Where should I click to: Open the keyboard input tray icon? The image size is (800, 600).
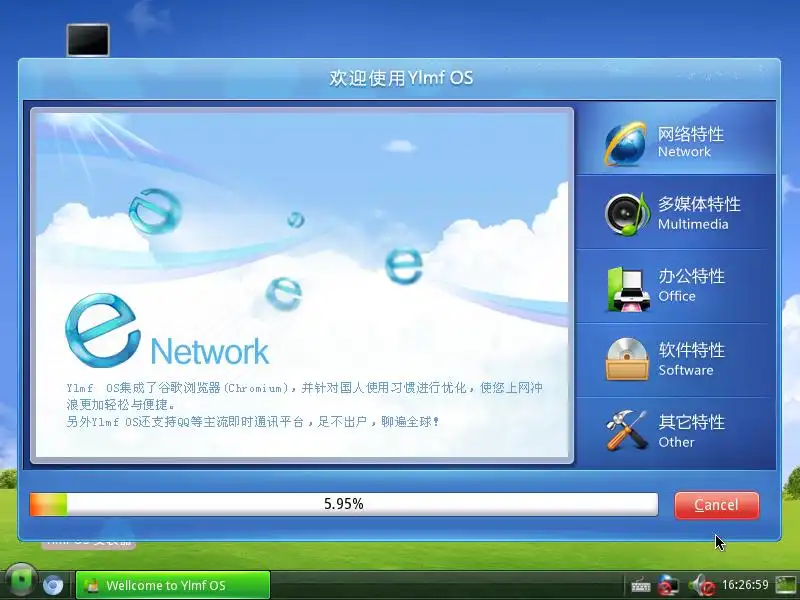coord(640,585)
